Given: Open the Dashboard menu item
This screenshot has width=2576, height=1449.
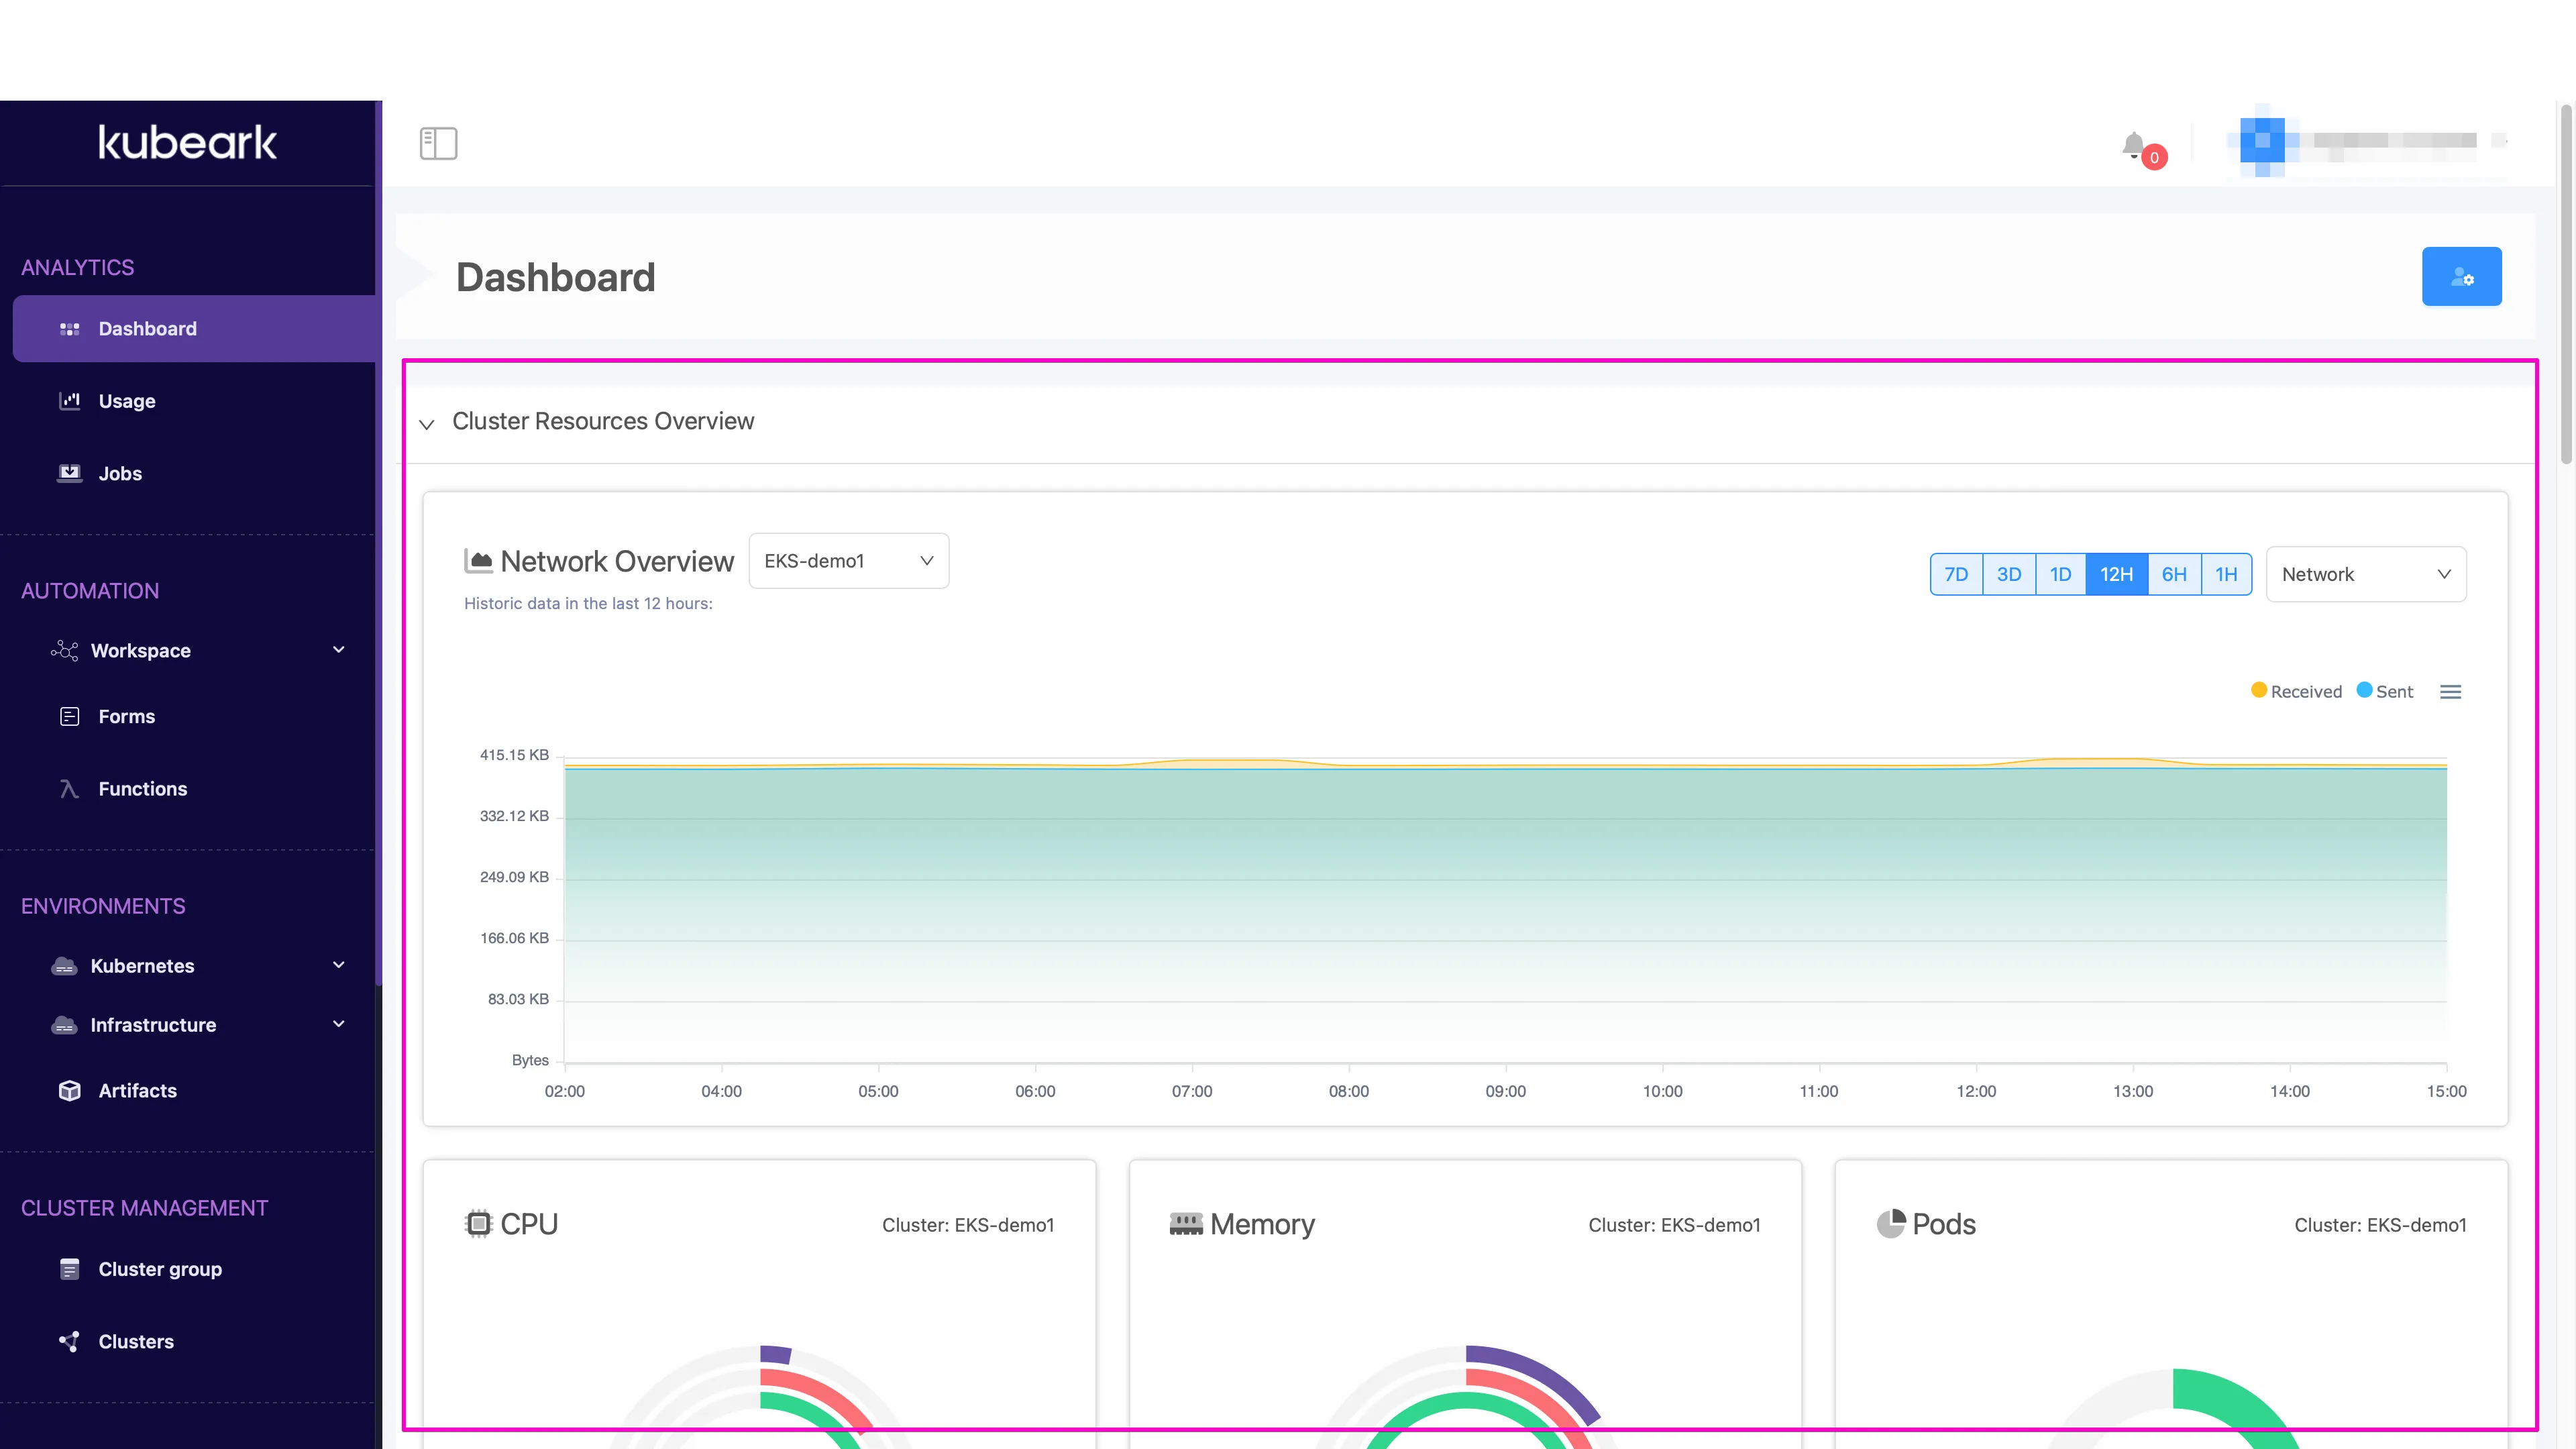Looking at the screenshot, I should point(194,329).
